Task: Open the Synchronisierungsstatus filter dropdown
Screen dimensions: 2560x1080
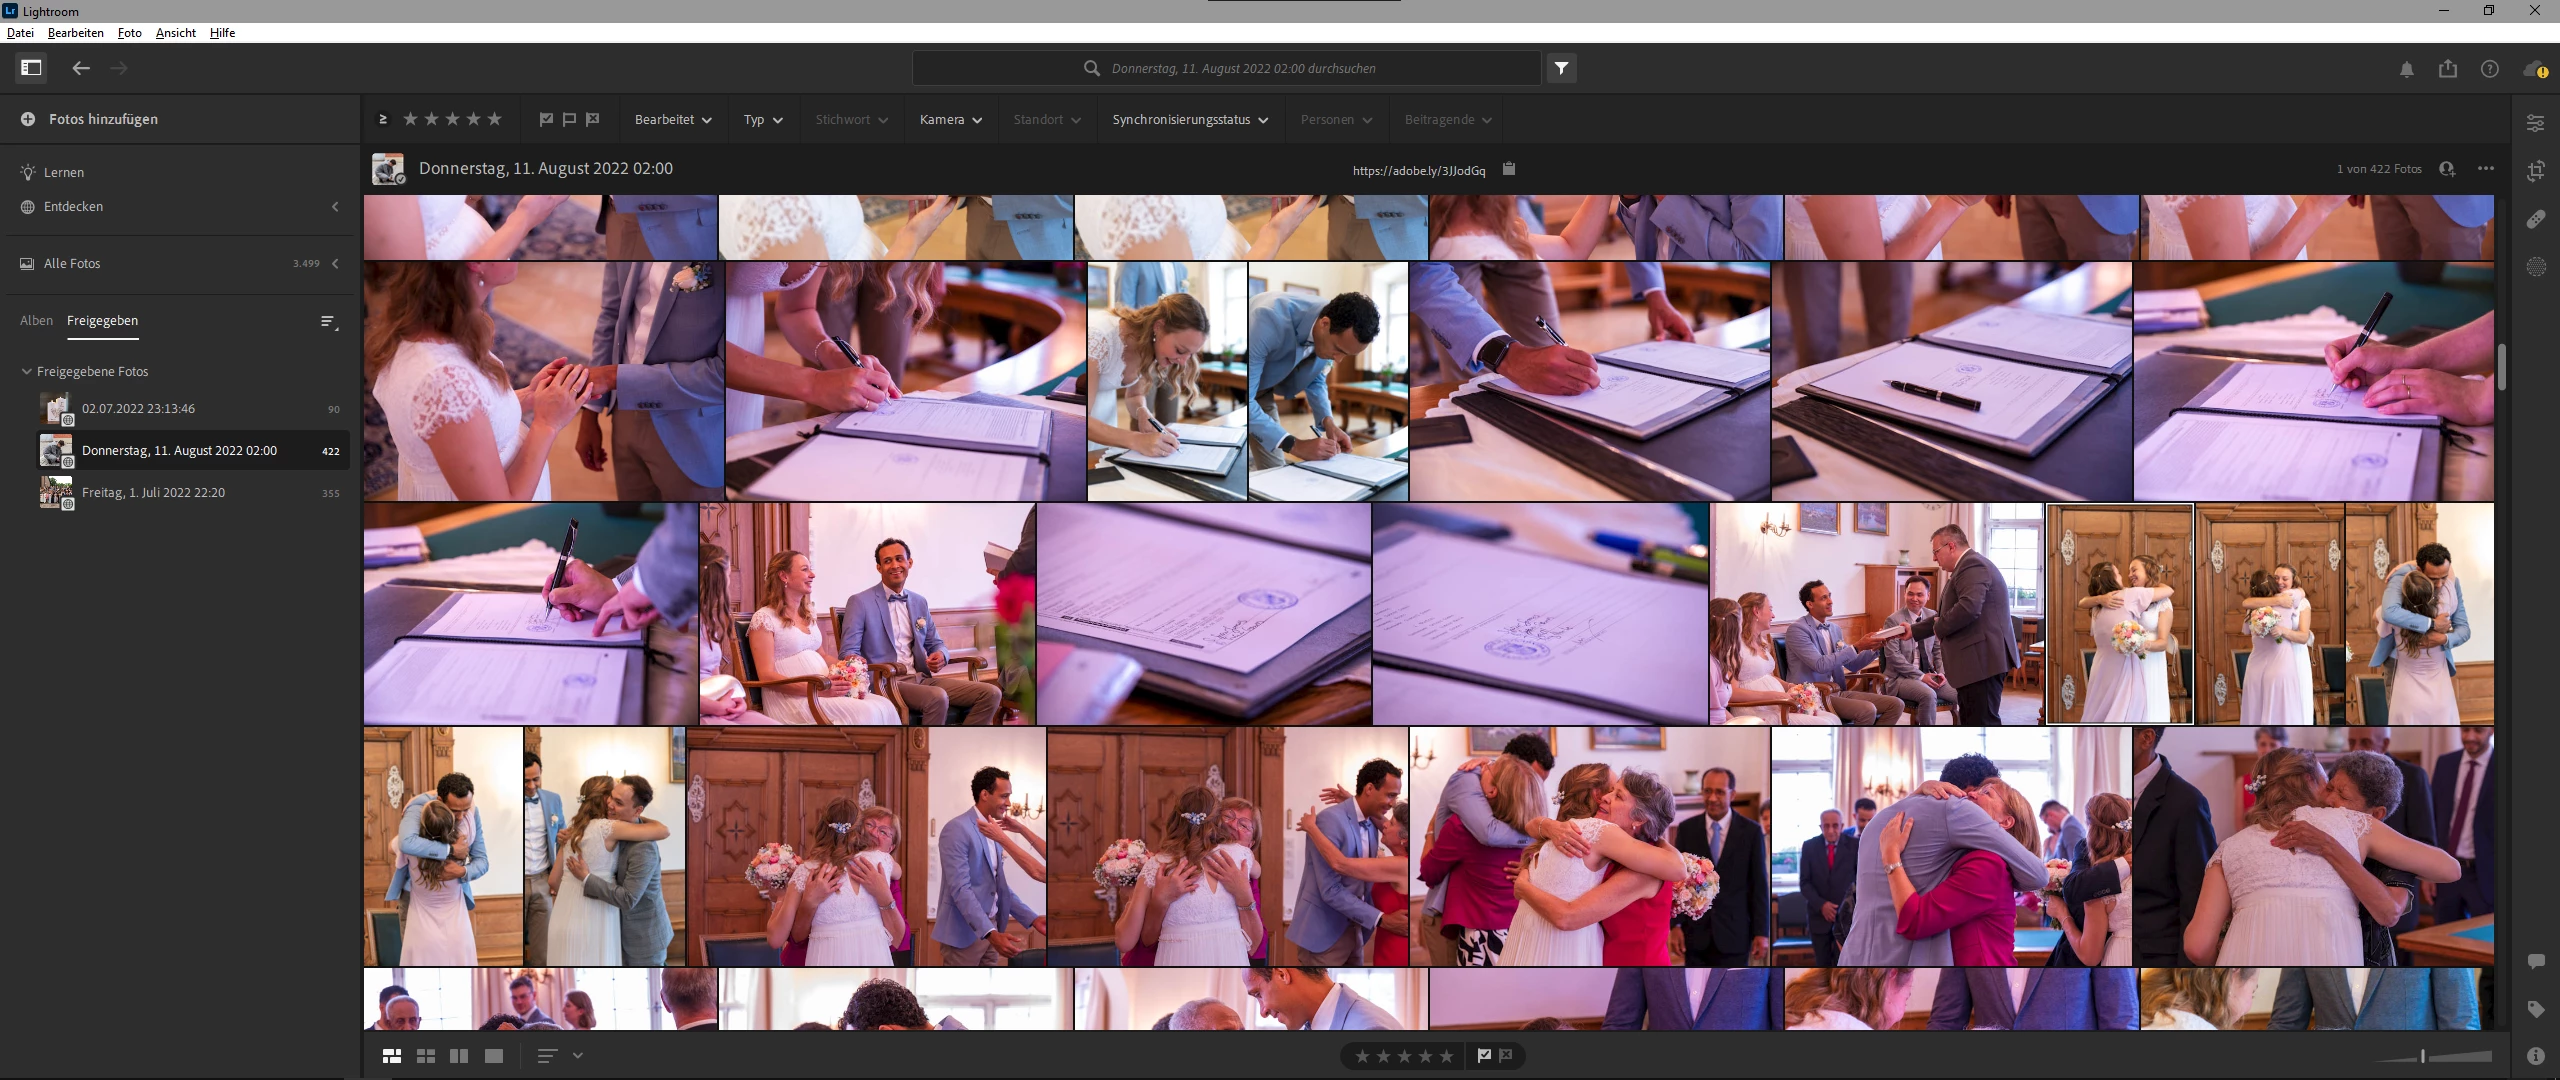Action: 1189,120
